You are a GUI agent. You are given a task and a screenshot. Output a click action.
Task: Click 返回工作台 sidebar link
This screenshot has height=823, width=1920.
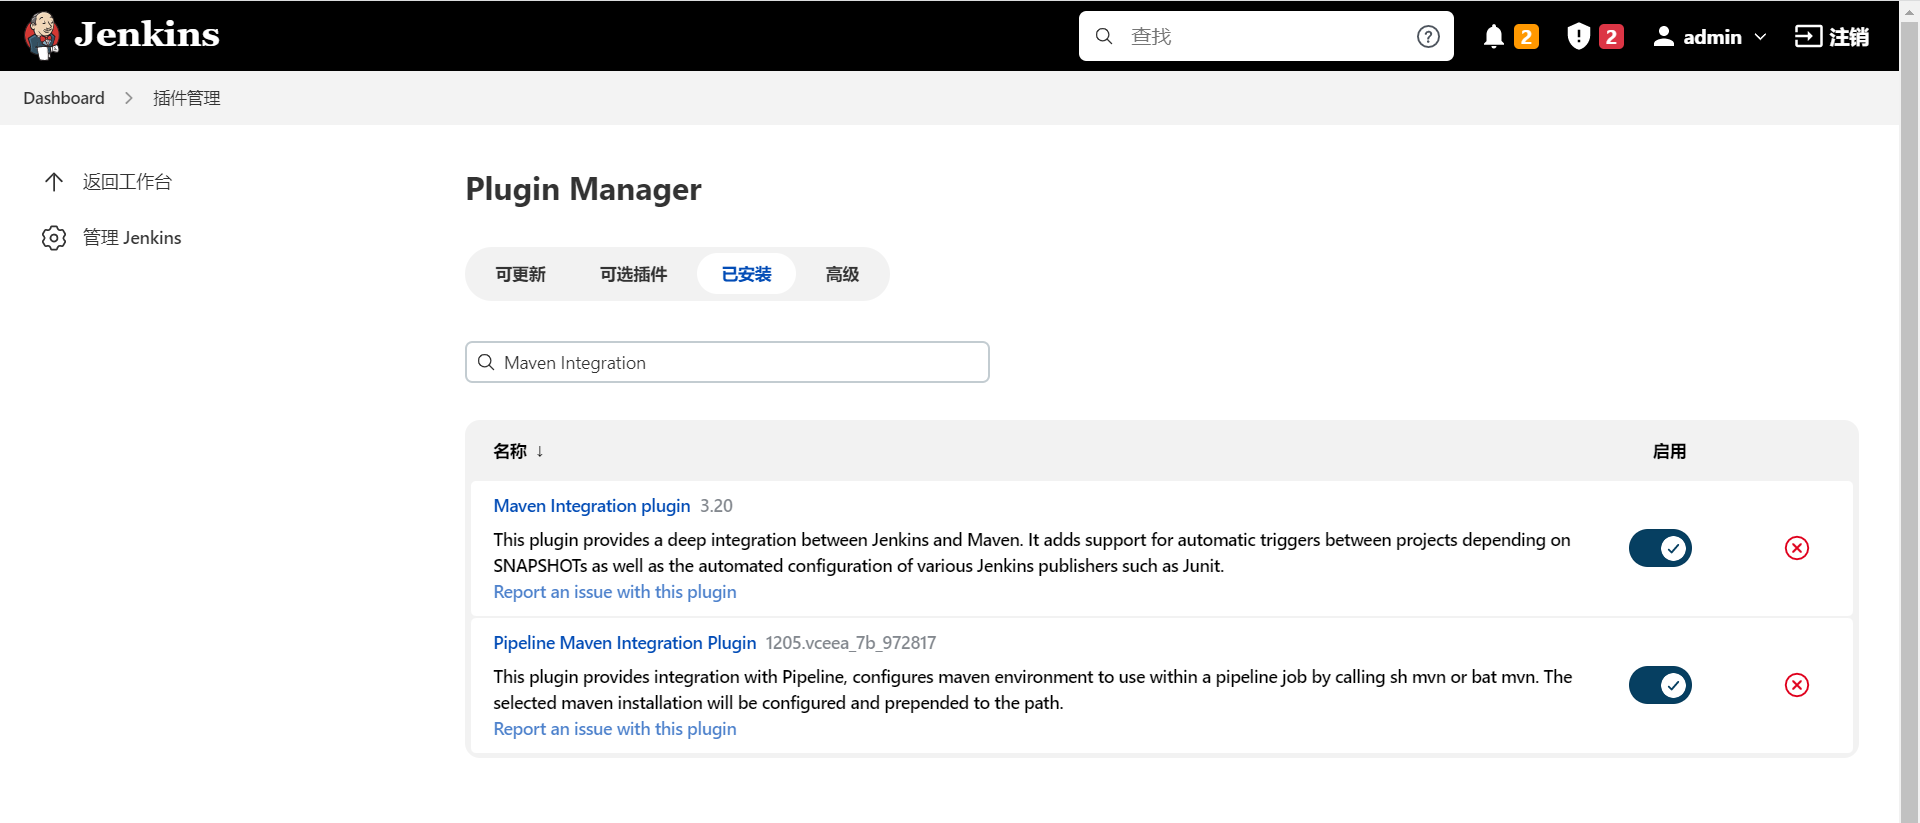tap(127, 182)
